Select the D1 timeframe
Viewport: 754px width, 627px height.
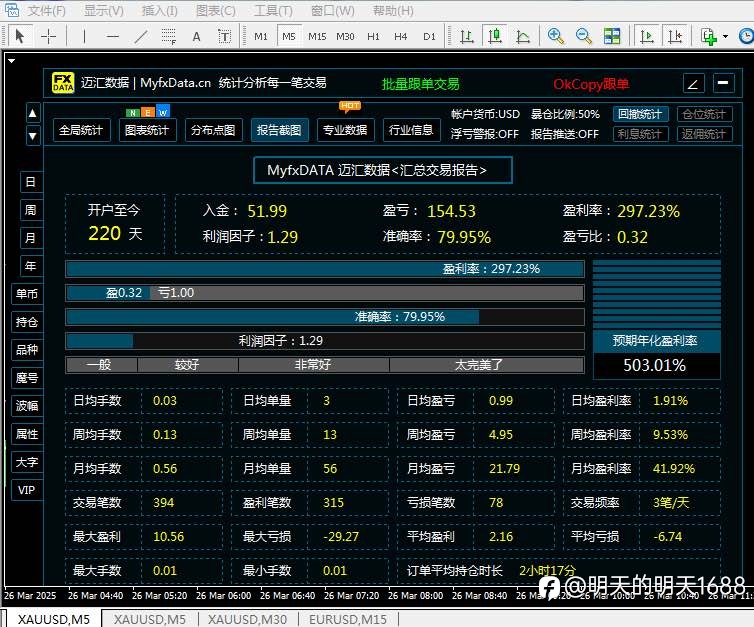(429, 37)
